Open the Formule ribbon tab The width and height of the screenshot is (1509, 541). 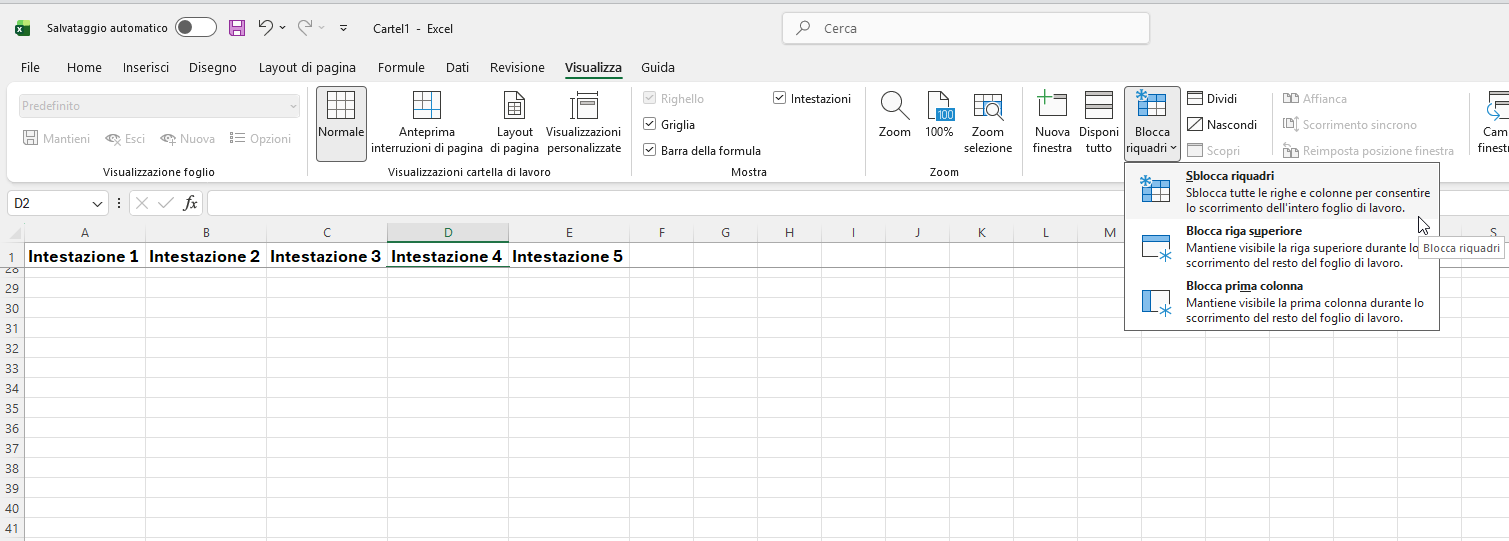(x=401, y=68)
